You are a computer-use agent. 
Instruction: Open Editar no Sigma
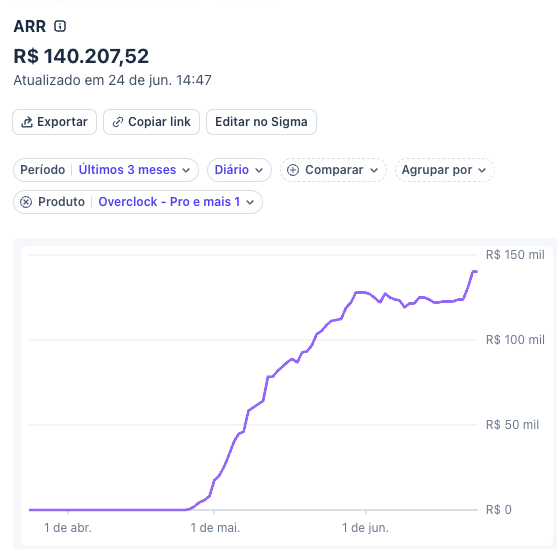point(261,122)
